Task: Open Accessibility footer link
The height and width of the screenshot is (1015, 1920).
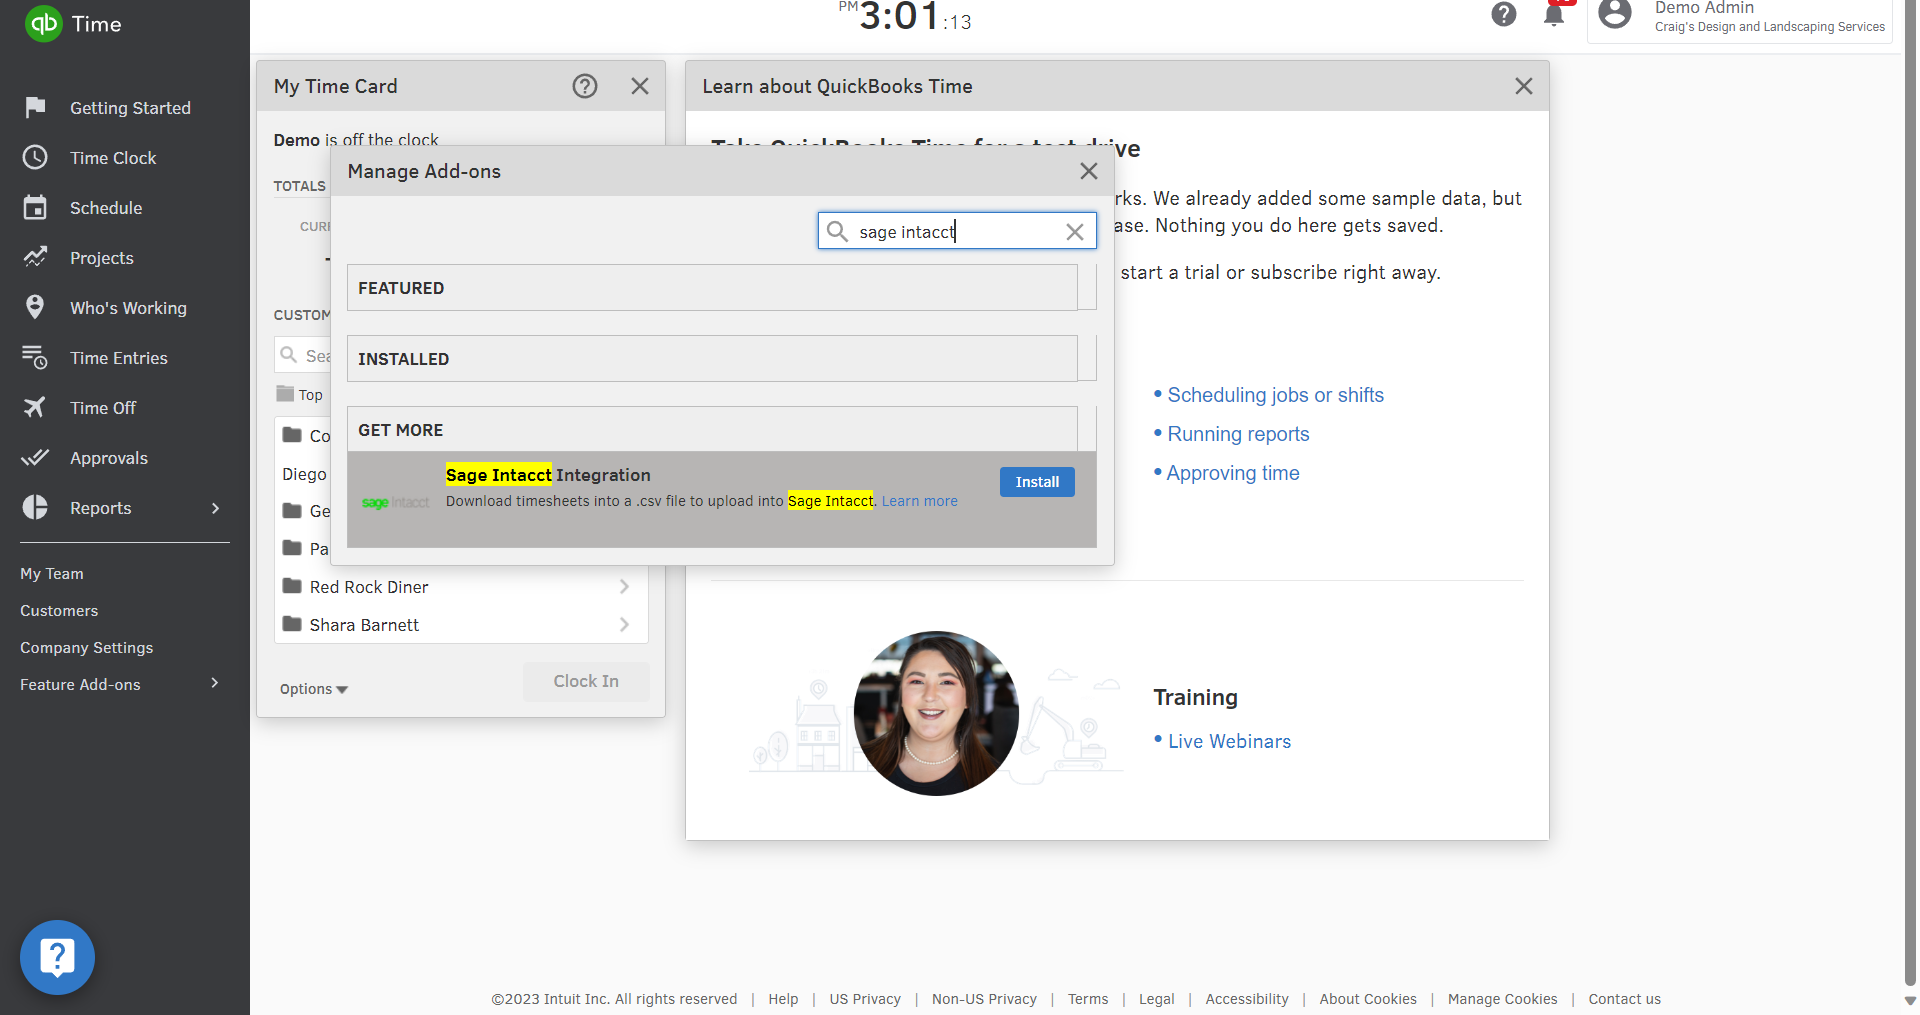Action: pos(1247,999)
